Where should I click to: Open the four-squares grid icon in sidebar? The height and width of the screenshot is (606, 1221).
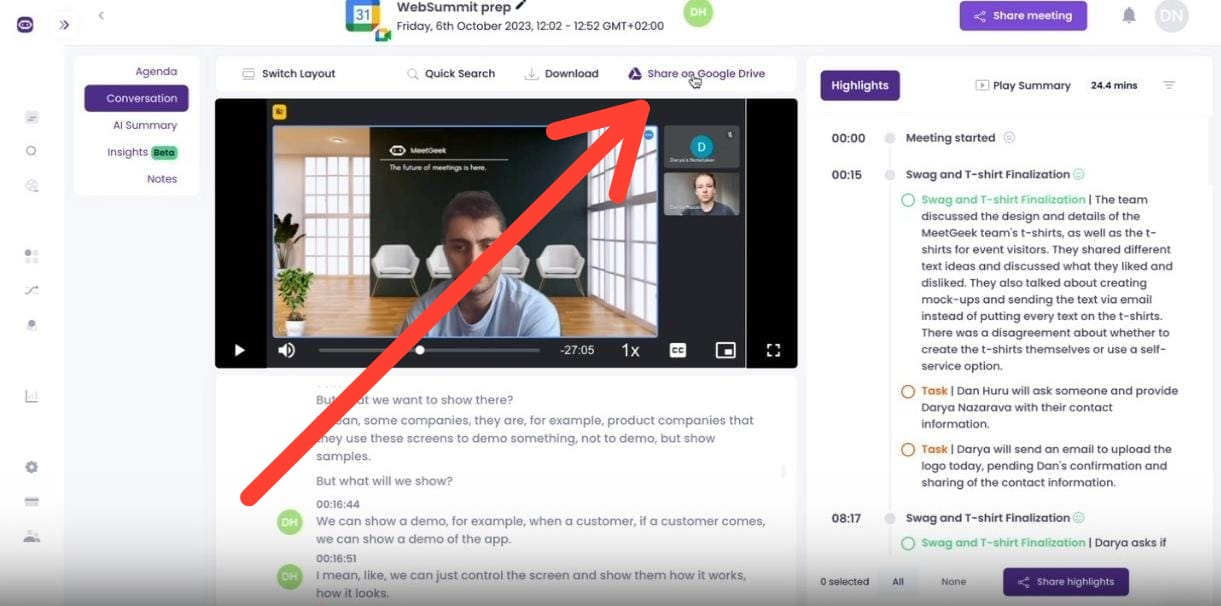(x=31, y=256)
